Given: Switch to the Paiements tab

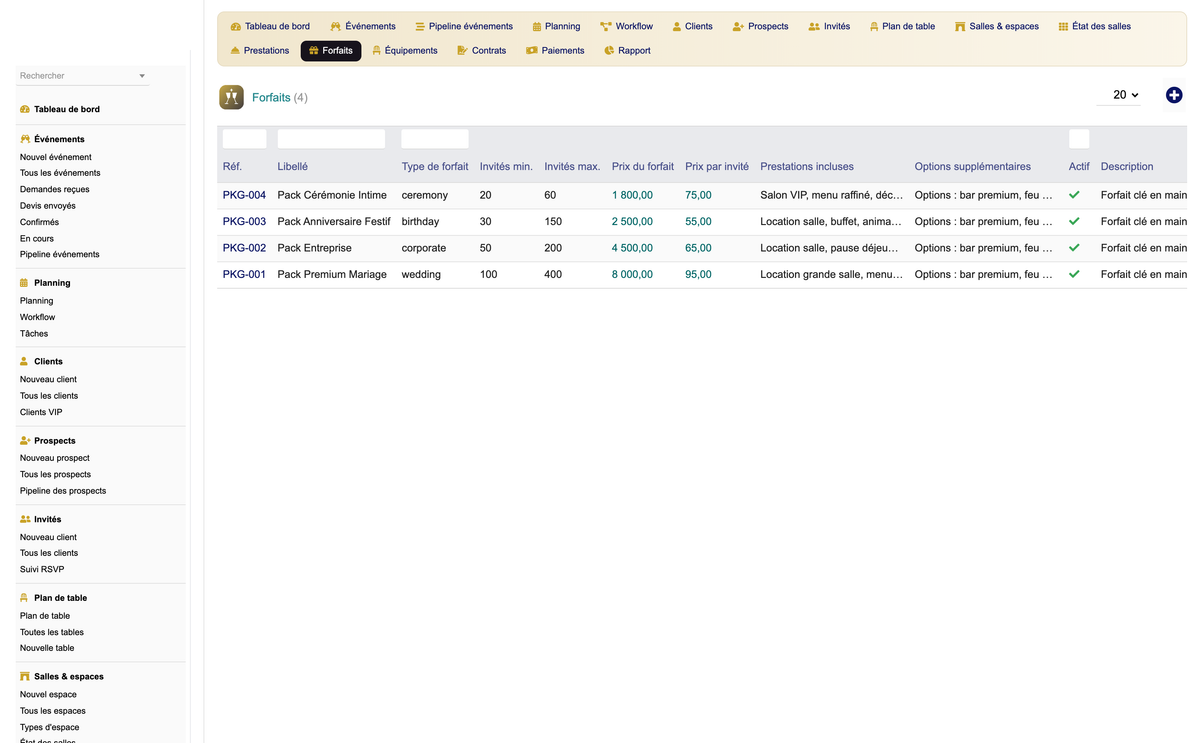Looking at the screenshot, I should (555, 50).
